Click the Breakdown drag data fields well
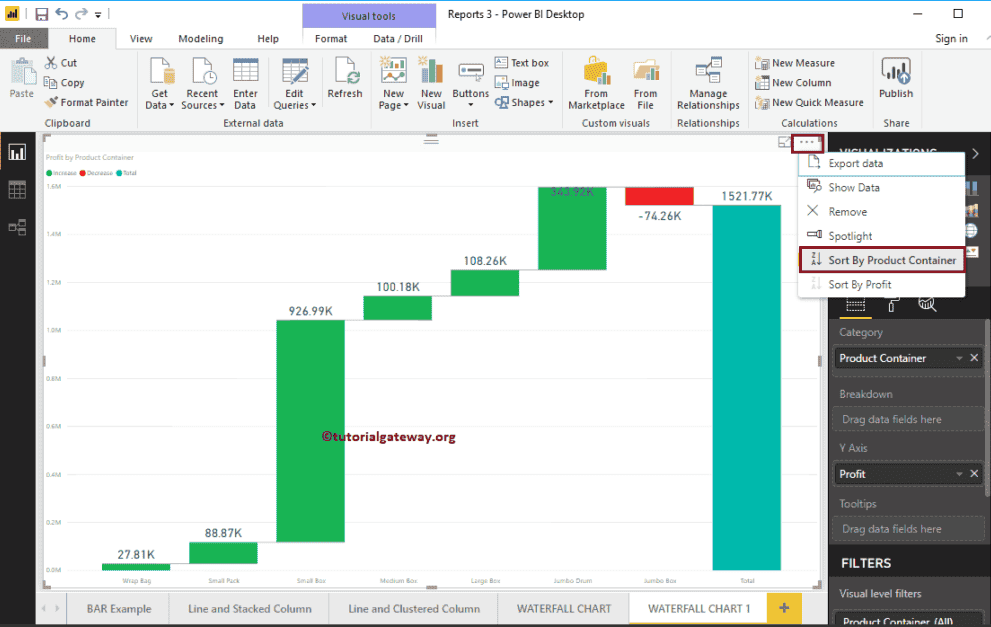Screen dimensions: 991x627 point(908,419)
